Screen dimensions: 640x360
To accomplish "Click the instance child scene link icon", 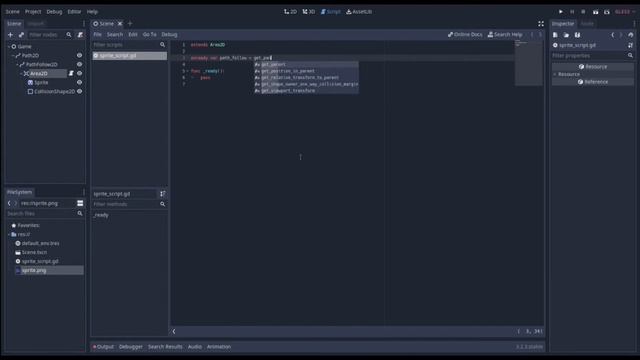I will pyautogui.click(x=21, y=35).
